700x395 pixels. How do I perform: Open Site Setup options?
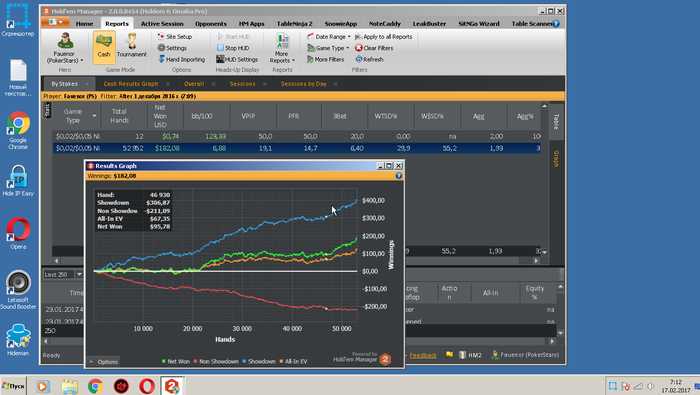point(175,37)
